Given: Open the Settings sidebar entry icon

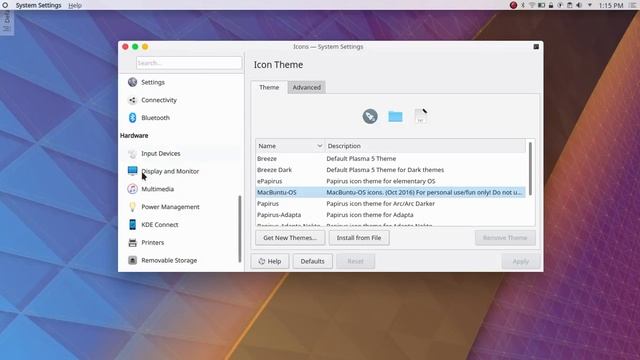Looking at the screenshot, I should (x=132, y=82).
